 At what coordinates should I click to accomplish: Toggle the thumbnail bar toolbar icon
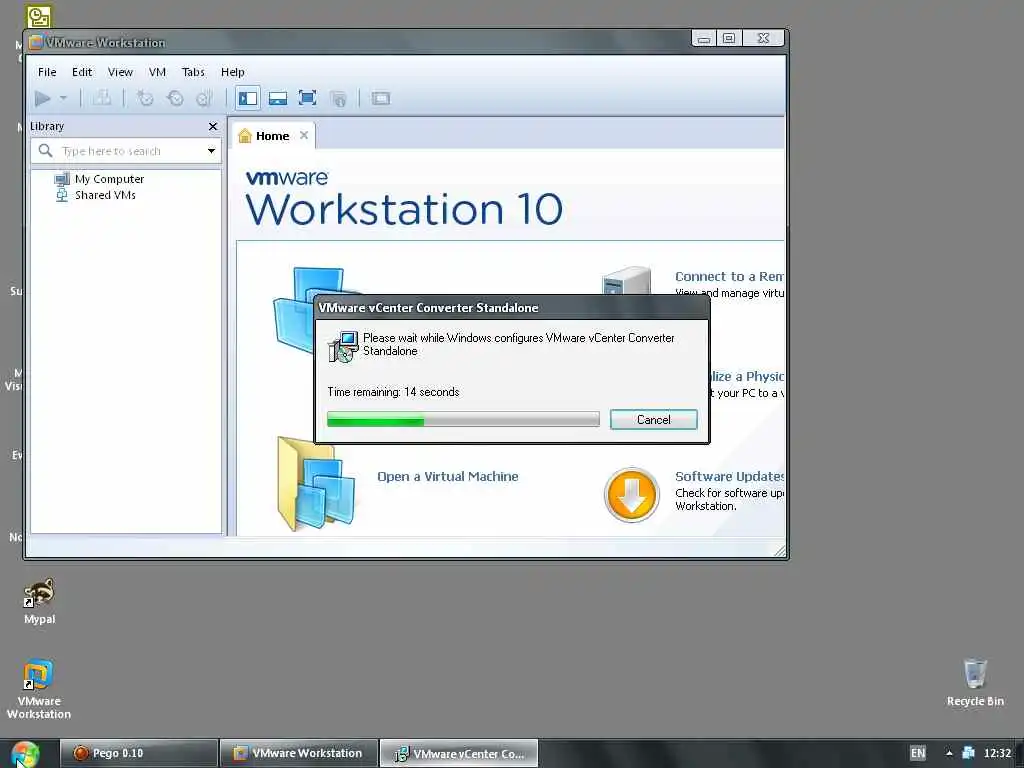[x=278, y=99]
